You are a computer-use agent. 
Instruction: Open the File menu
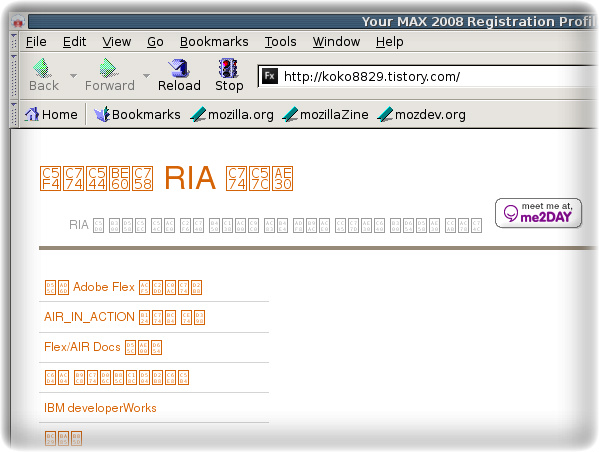(36, 42)
